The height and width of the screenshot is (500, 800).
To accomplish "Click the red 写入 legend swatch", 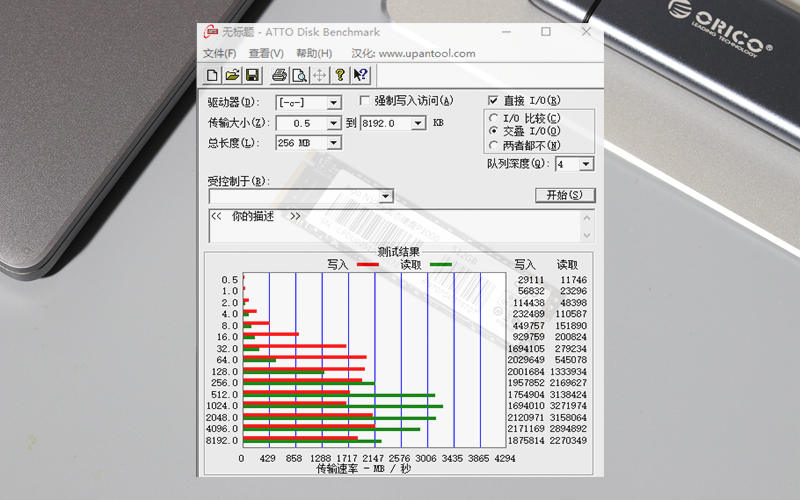I will (368, 264).
